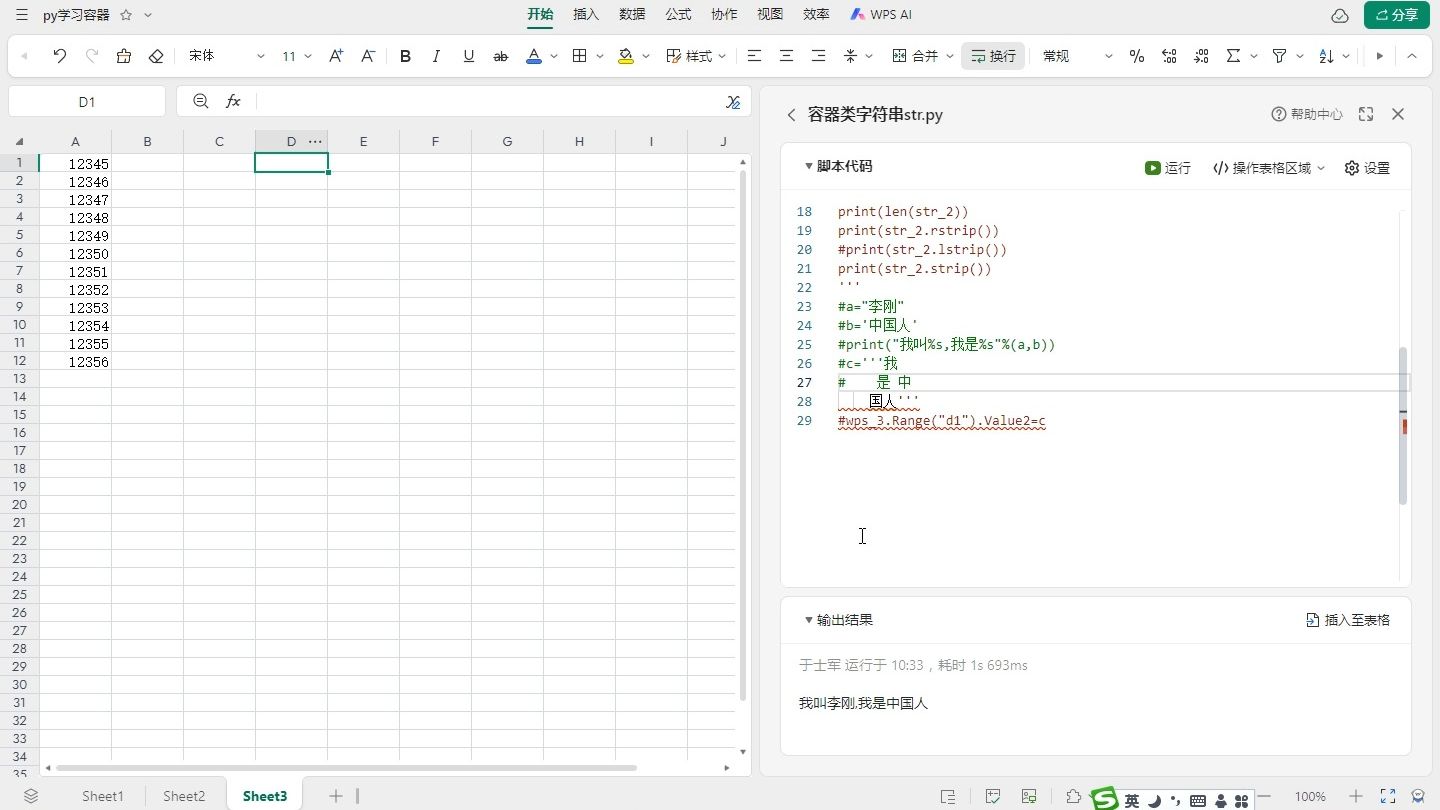
Task: Align text to the left
Action: coord(755,56)
